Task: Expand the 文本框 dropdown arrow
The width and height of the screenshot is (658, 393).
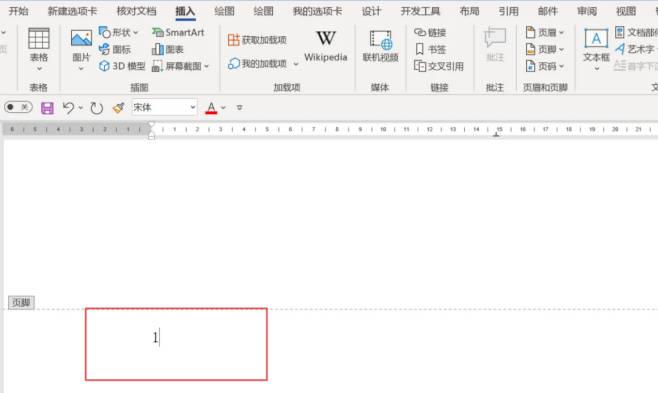Action: pyautogui.click(x=596, y=69)
